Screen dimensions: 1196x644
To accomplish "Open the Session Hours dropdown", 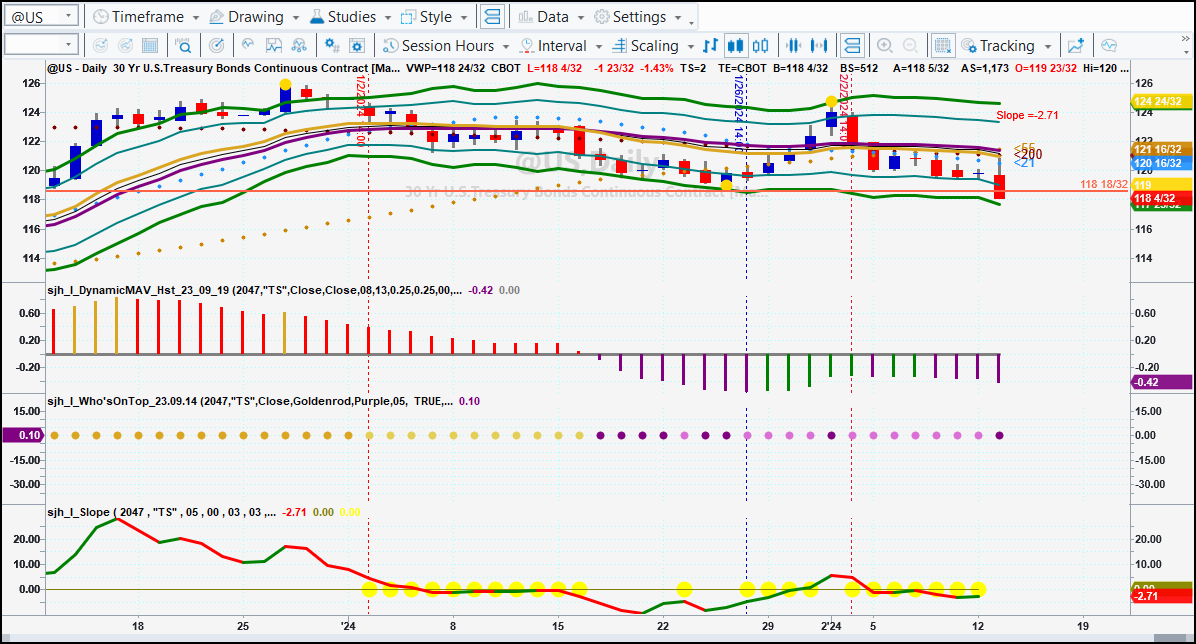I will pyautogui.click(x=446, y=46).
